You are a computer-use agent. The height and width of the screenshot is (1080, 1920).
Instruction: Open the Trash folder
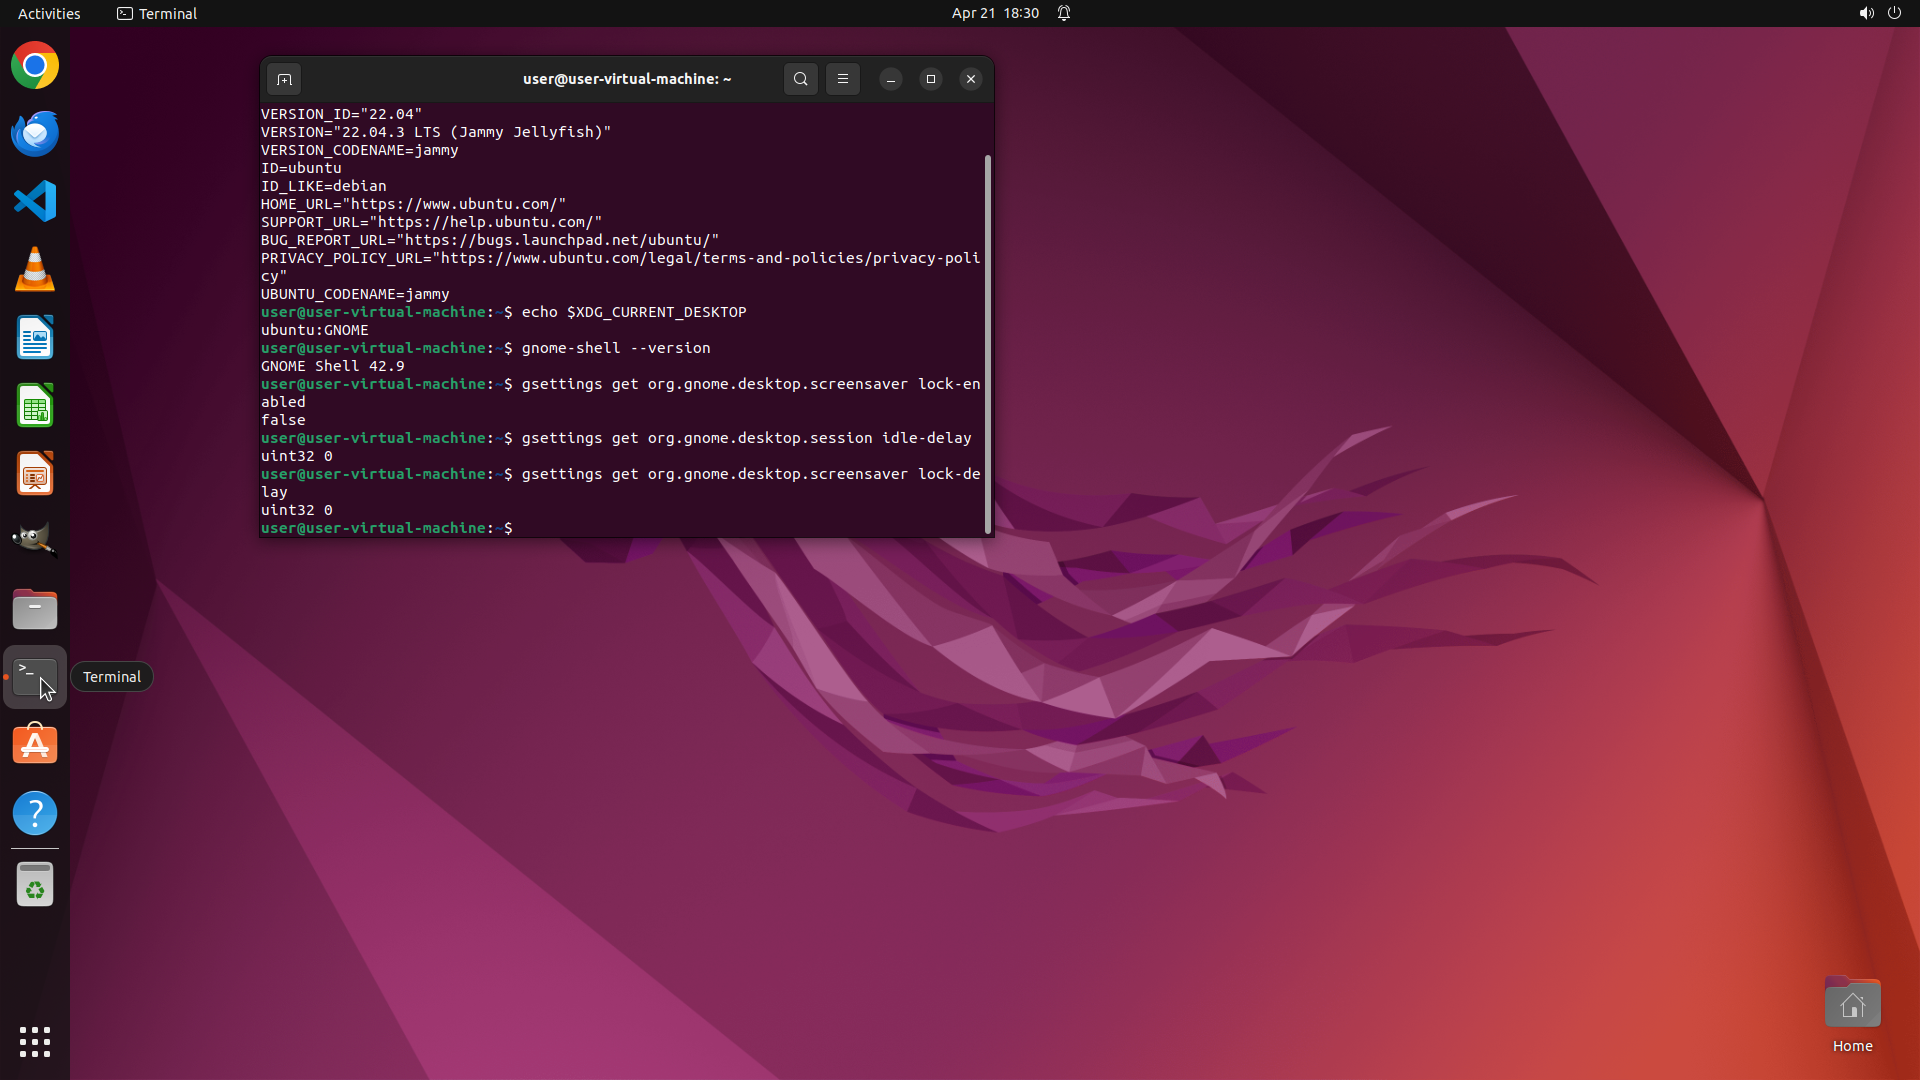35,885
